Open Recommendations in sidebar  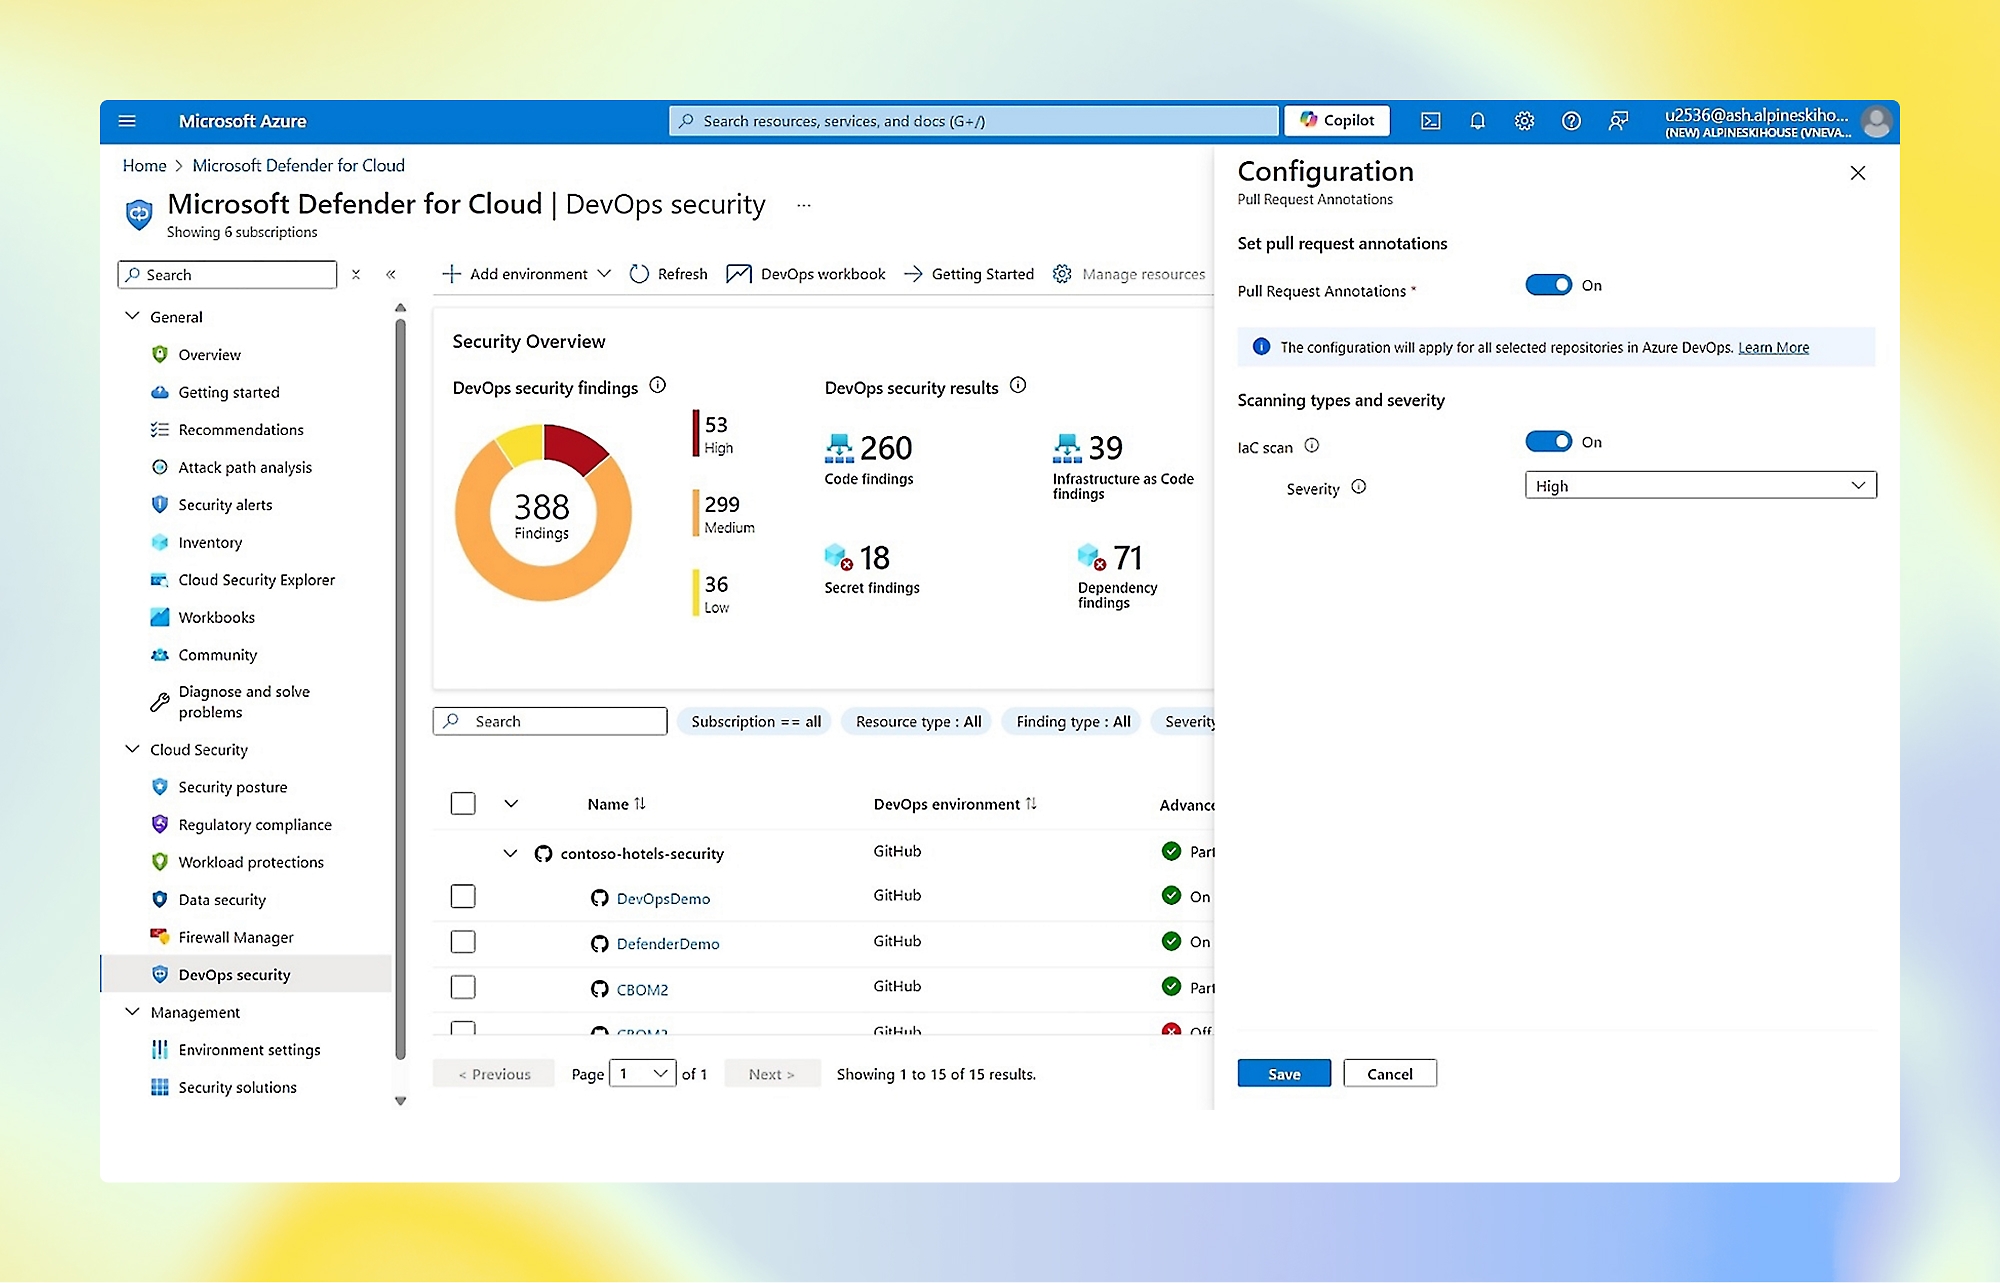(x=241, y=429)
